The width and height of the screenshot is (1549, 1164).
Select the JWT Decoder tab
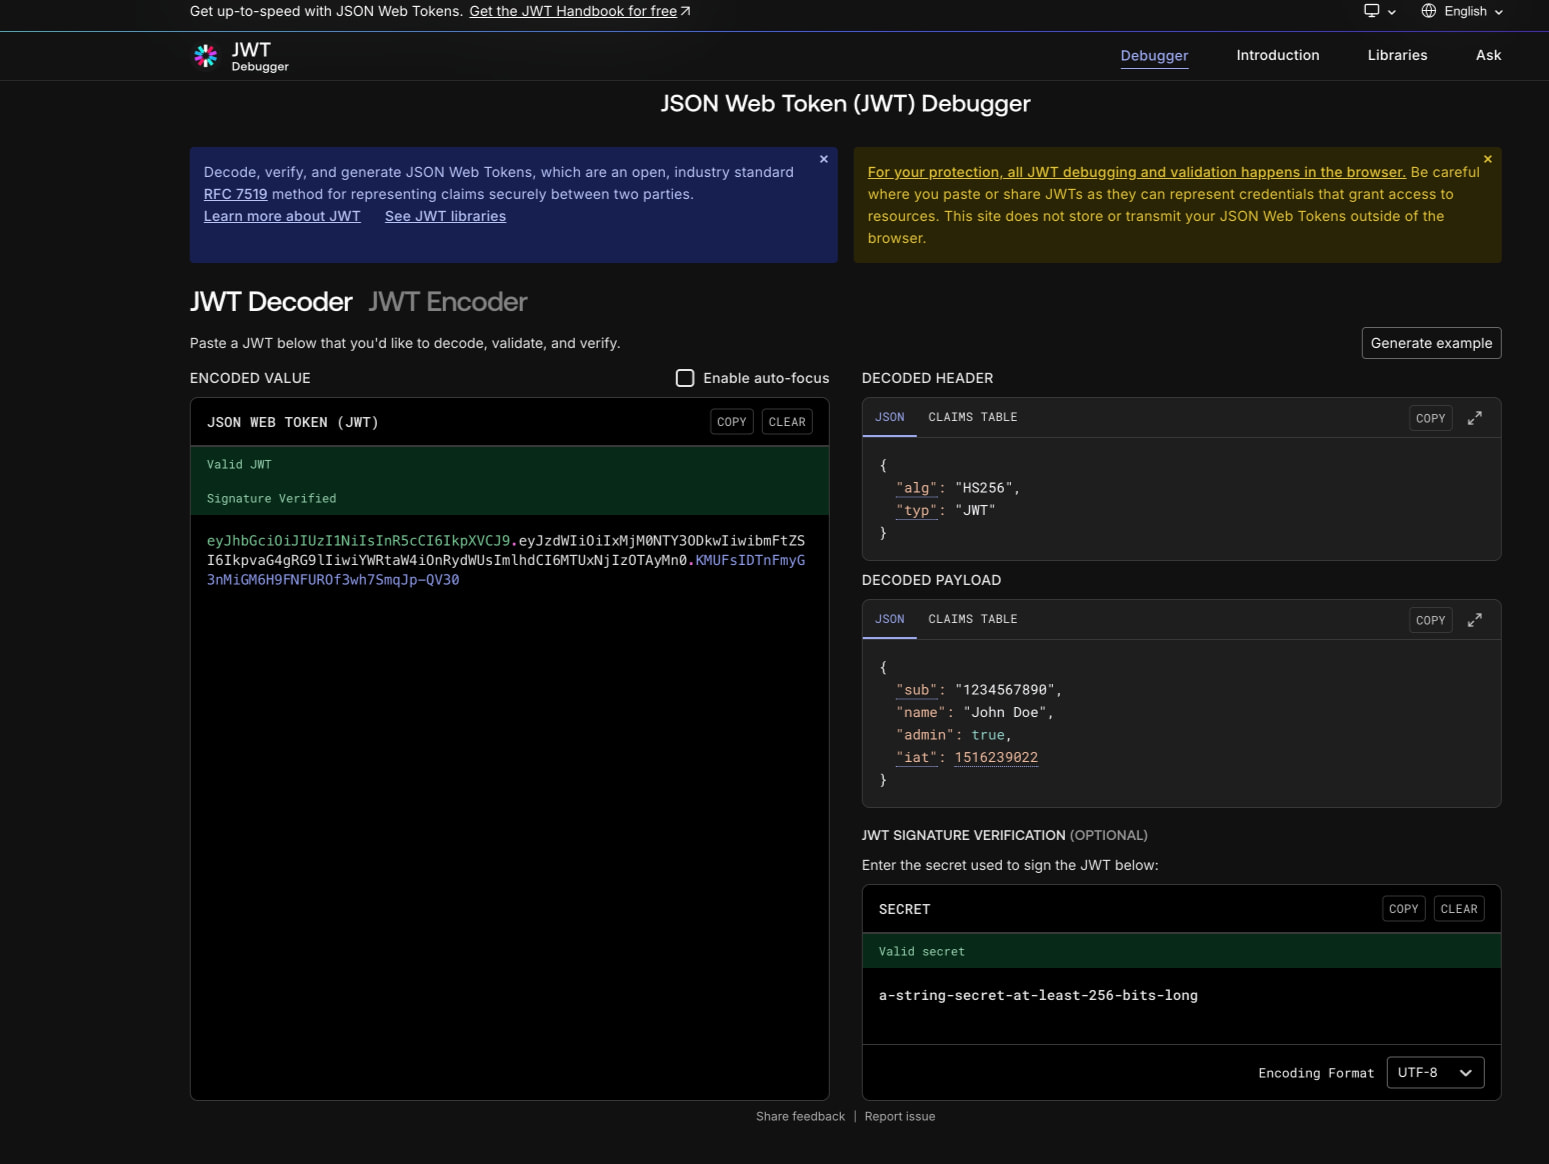(271, 302)
